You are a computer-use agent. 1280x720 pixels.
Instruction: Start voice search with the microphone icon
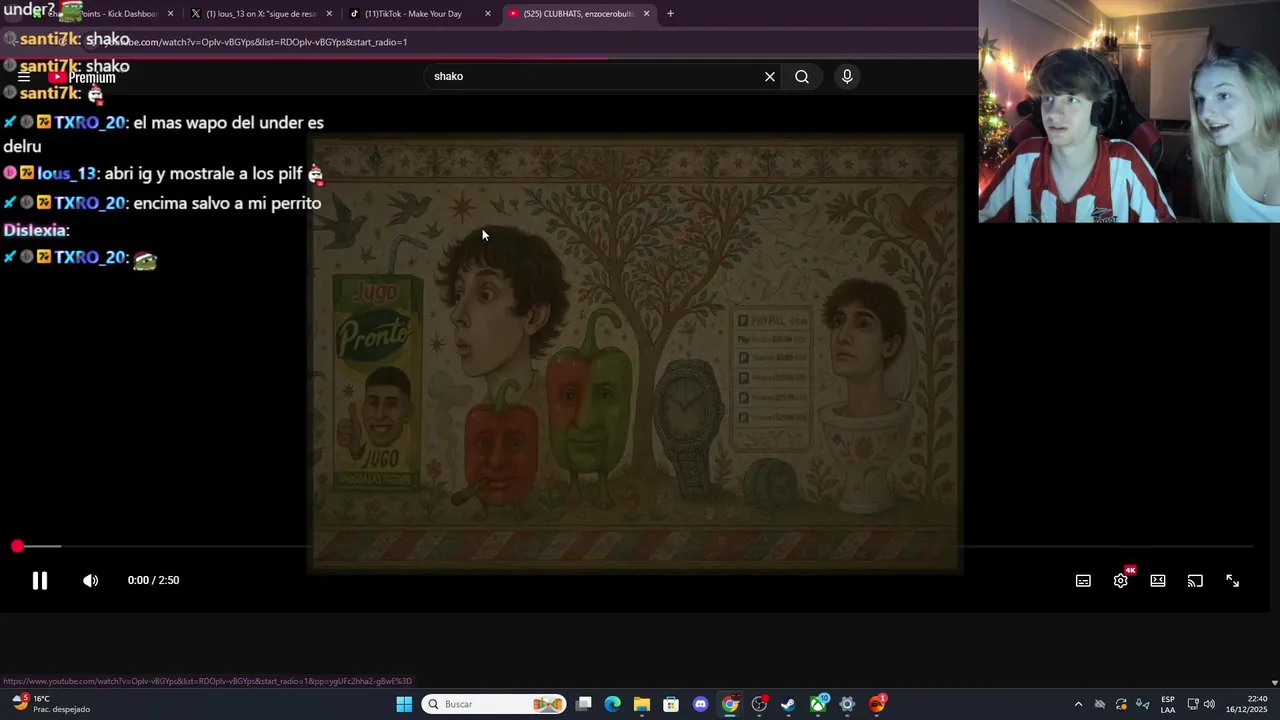click(847, 76)
